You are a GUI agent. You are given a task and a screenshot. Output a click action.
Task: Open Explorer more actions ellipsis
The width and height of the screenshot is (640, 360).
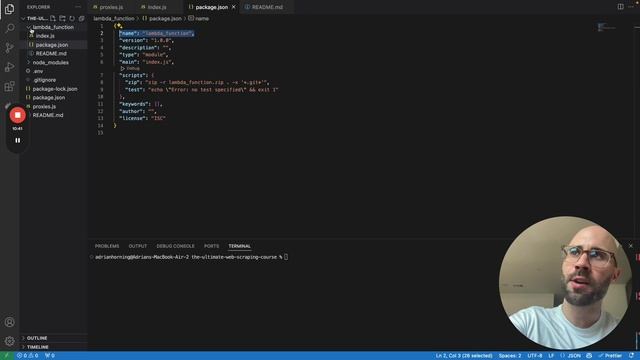click(x=78, y=7)
